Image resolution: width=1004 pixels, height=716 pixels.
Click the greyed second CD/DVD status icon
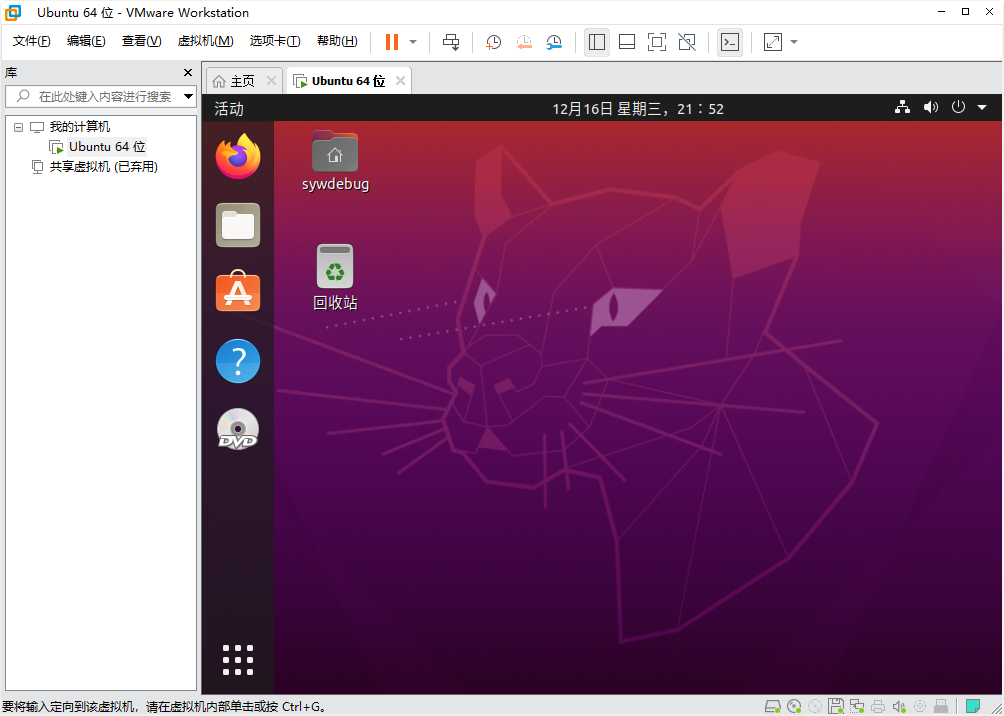point(815,706)
